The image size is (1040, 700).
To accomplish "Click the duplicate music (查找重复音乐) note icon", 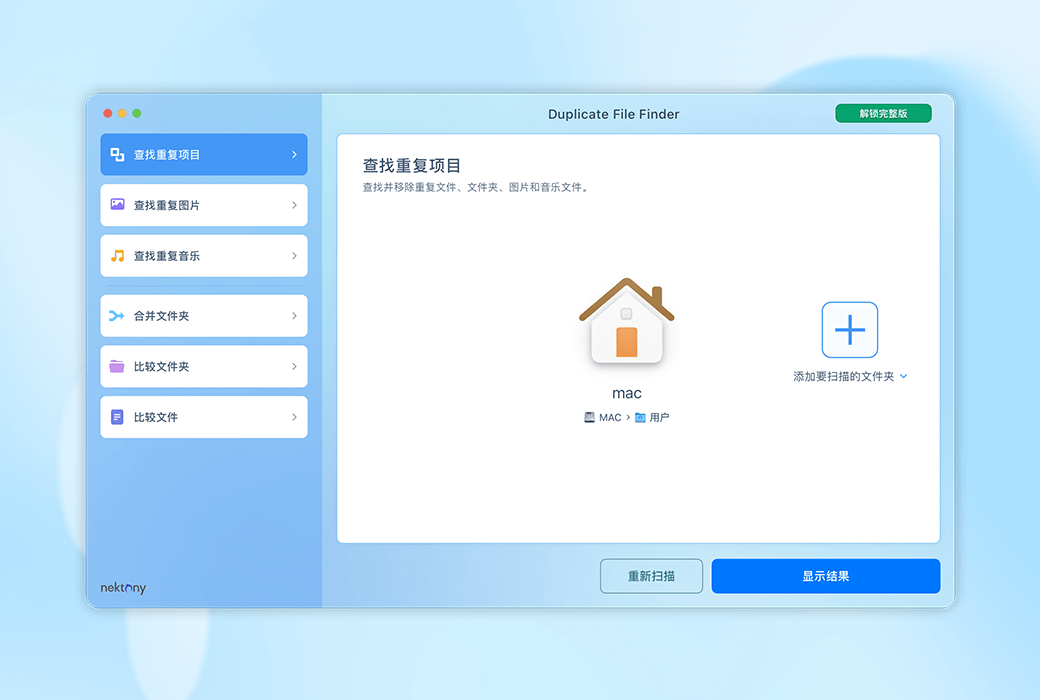I will [117, 255].
